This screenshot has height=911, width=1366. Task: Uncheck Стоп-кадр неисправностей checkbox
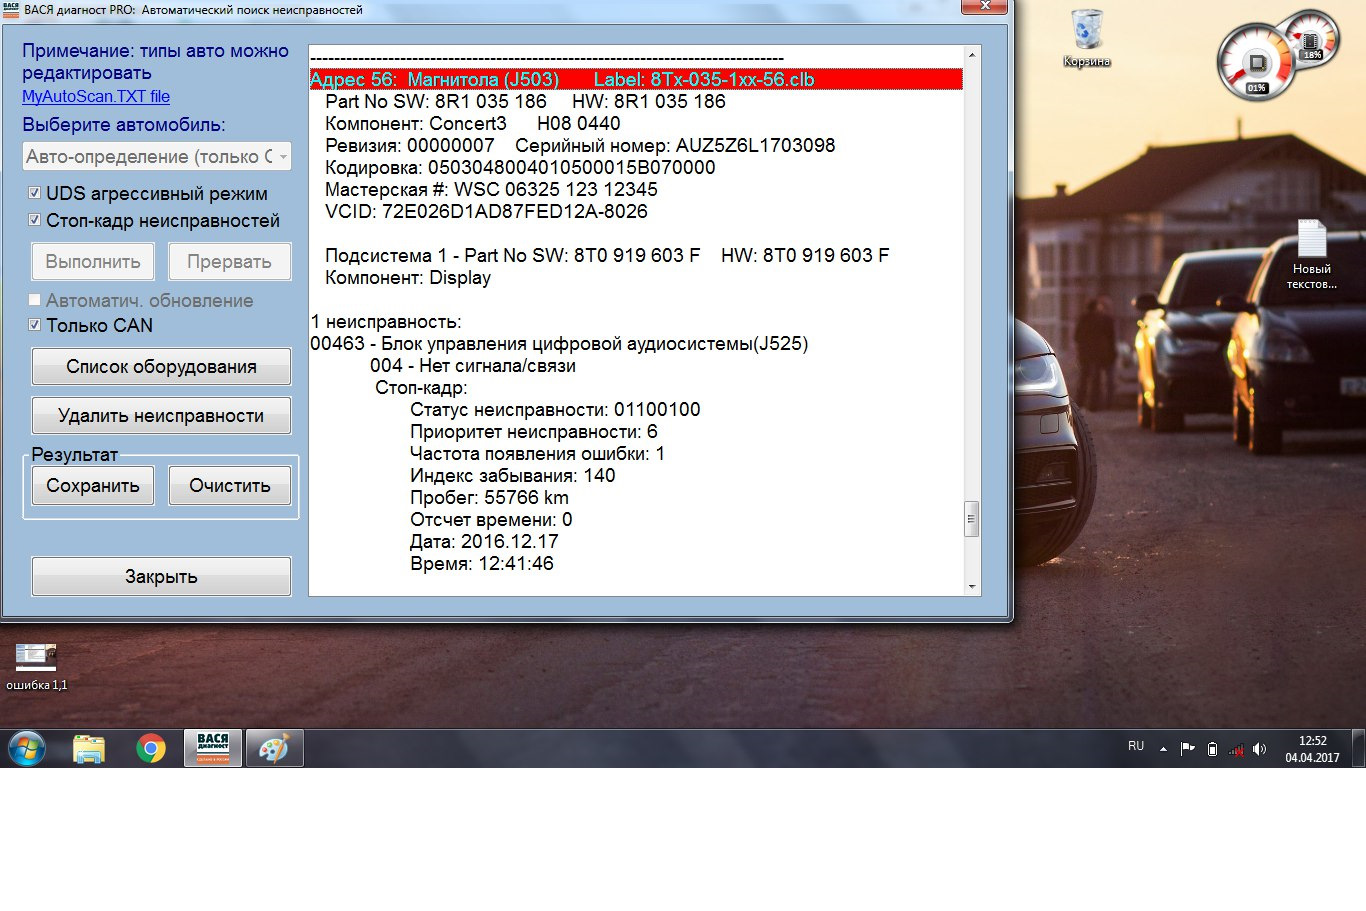click(35, 220)
